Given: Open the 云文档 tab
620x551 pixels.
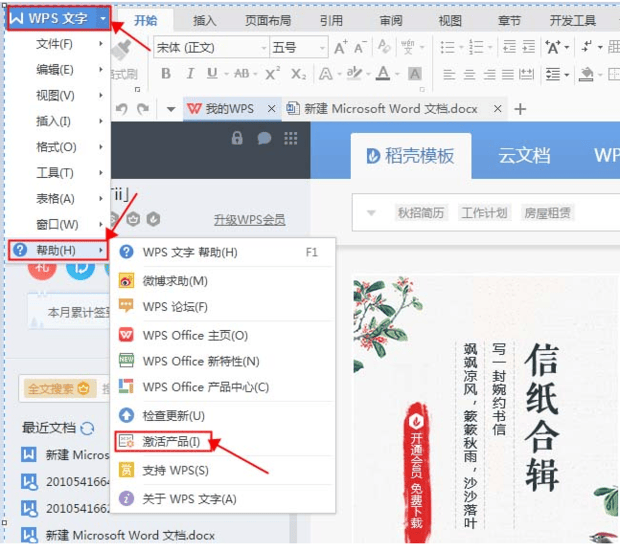Looking at the screenshot, I should point(524,155).
